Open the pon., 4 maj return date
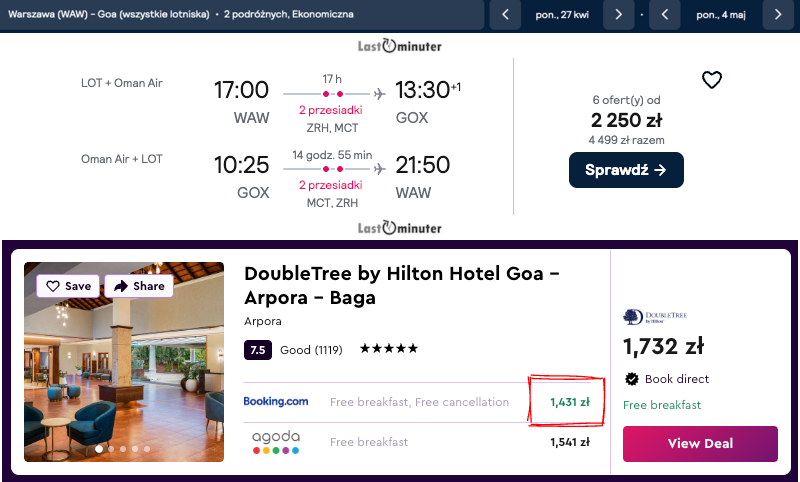Screen dimensions: 800x482 click(722, 15)
